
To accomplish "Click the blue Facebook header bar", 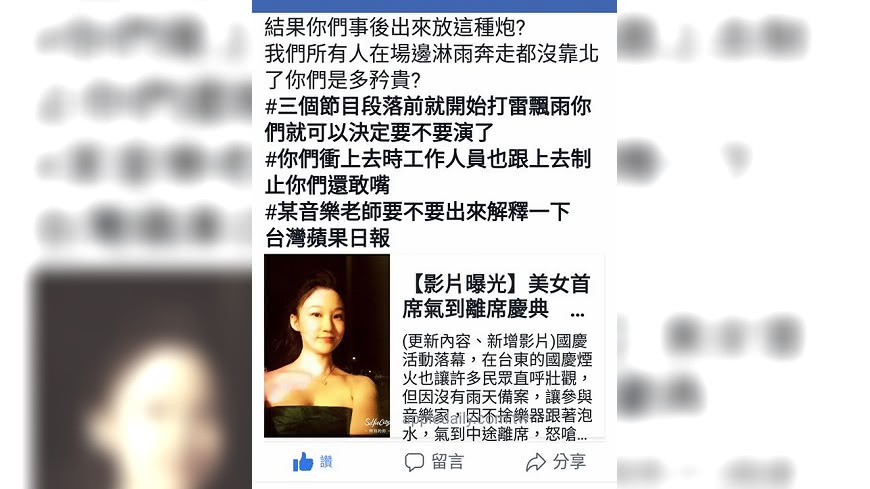I will click(434, 6).
